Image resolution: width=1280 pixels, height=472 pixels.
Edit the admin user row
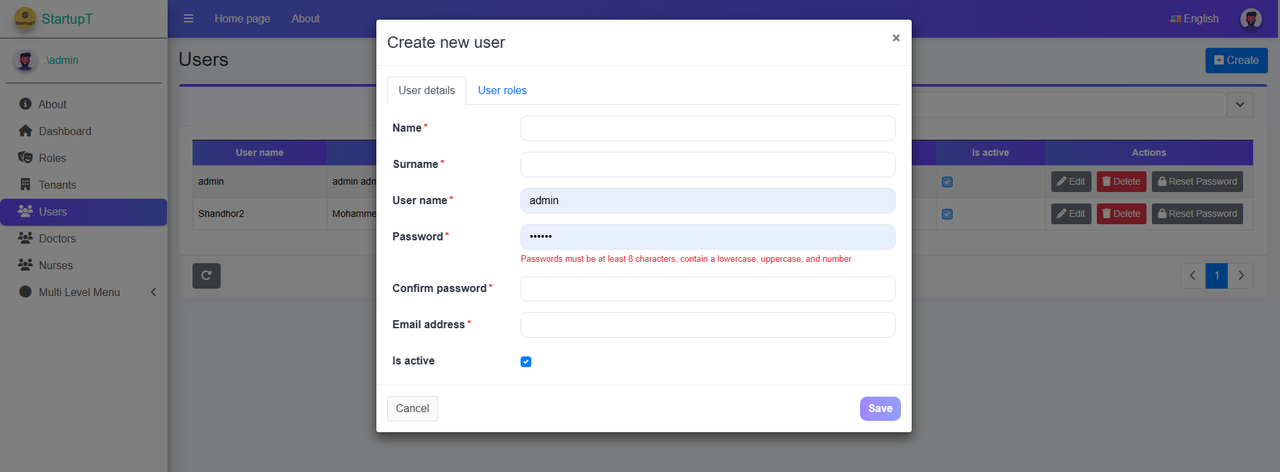(1071, 182)
